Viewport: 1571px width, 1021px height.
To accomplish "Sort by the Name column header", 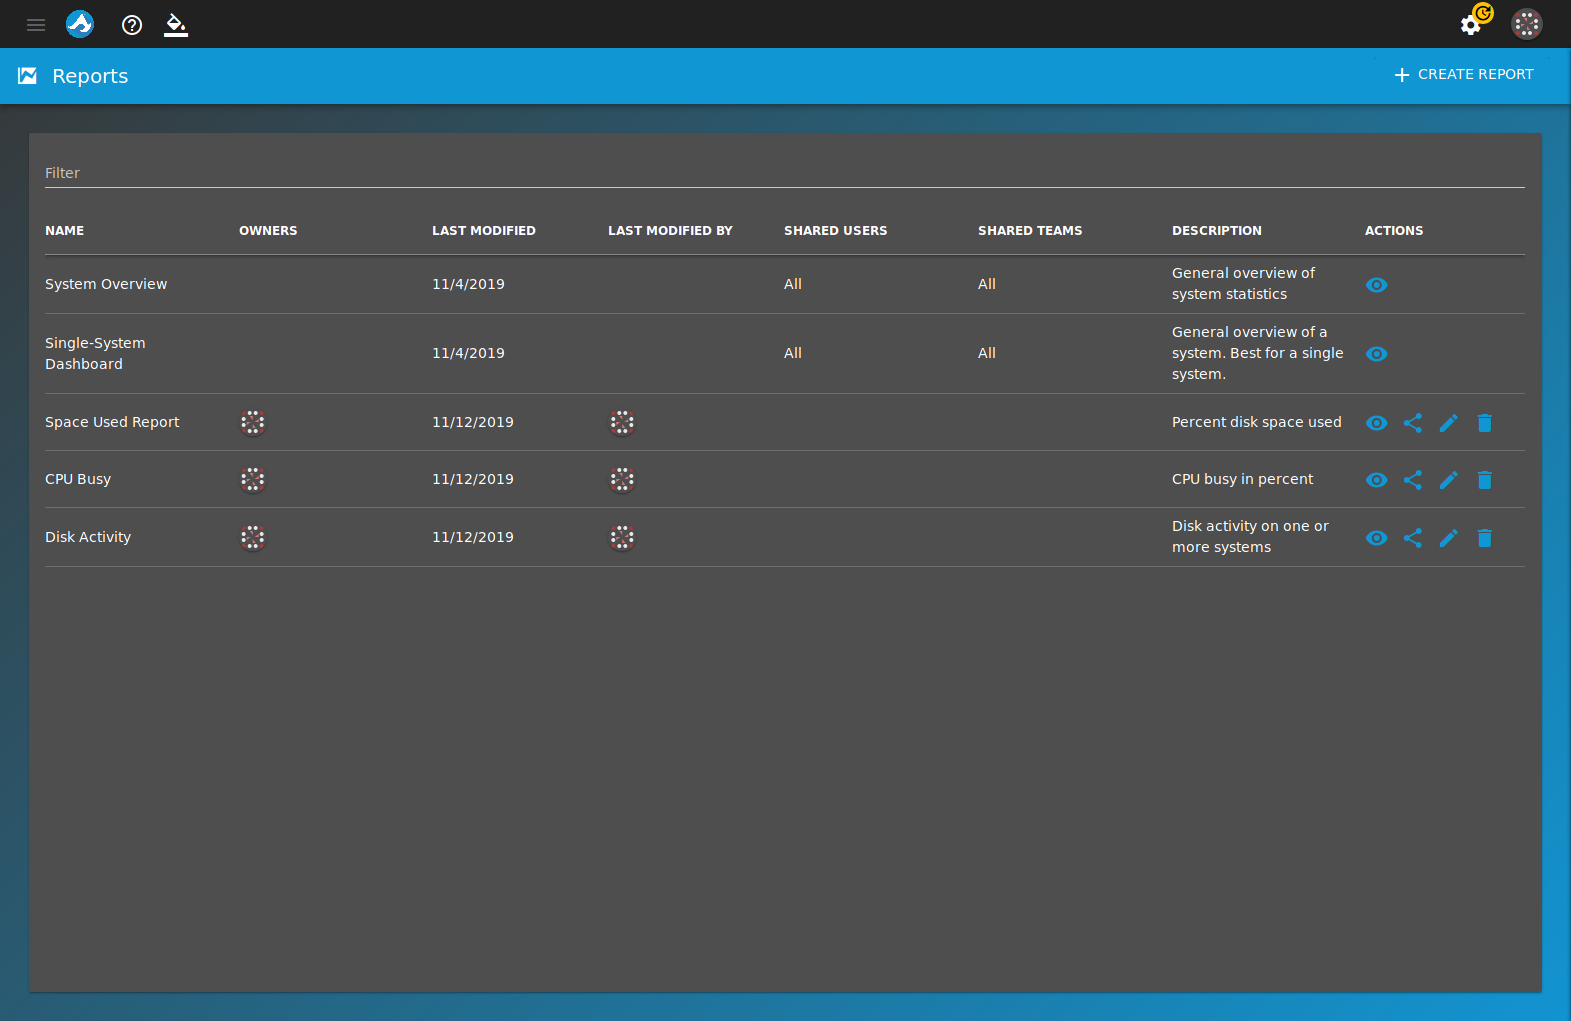I will pos(65,231).
